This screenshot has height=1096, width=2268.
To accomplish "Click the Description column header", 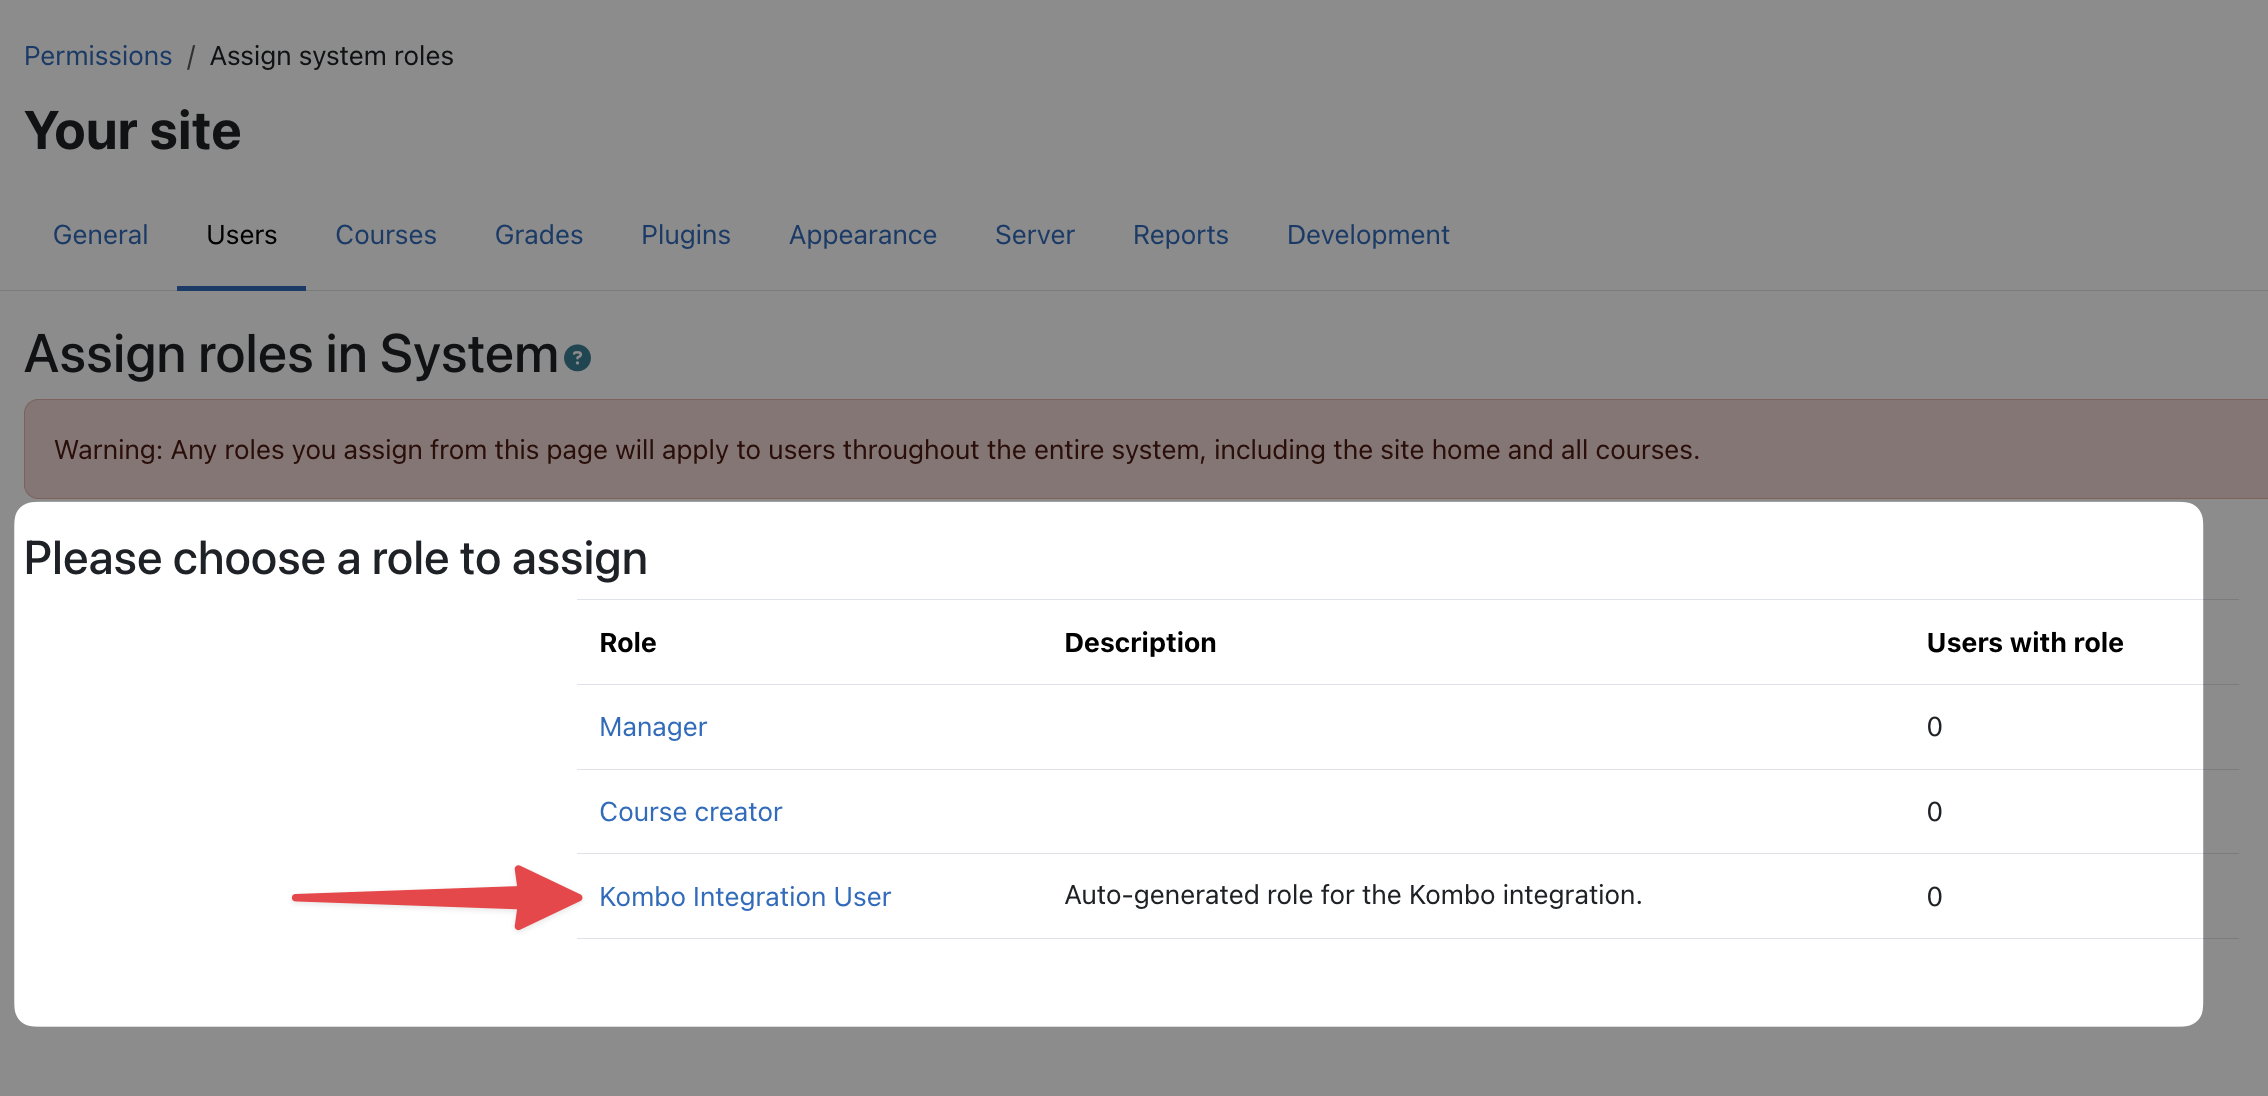I will [1139, 643].
